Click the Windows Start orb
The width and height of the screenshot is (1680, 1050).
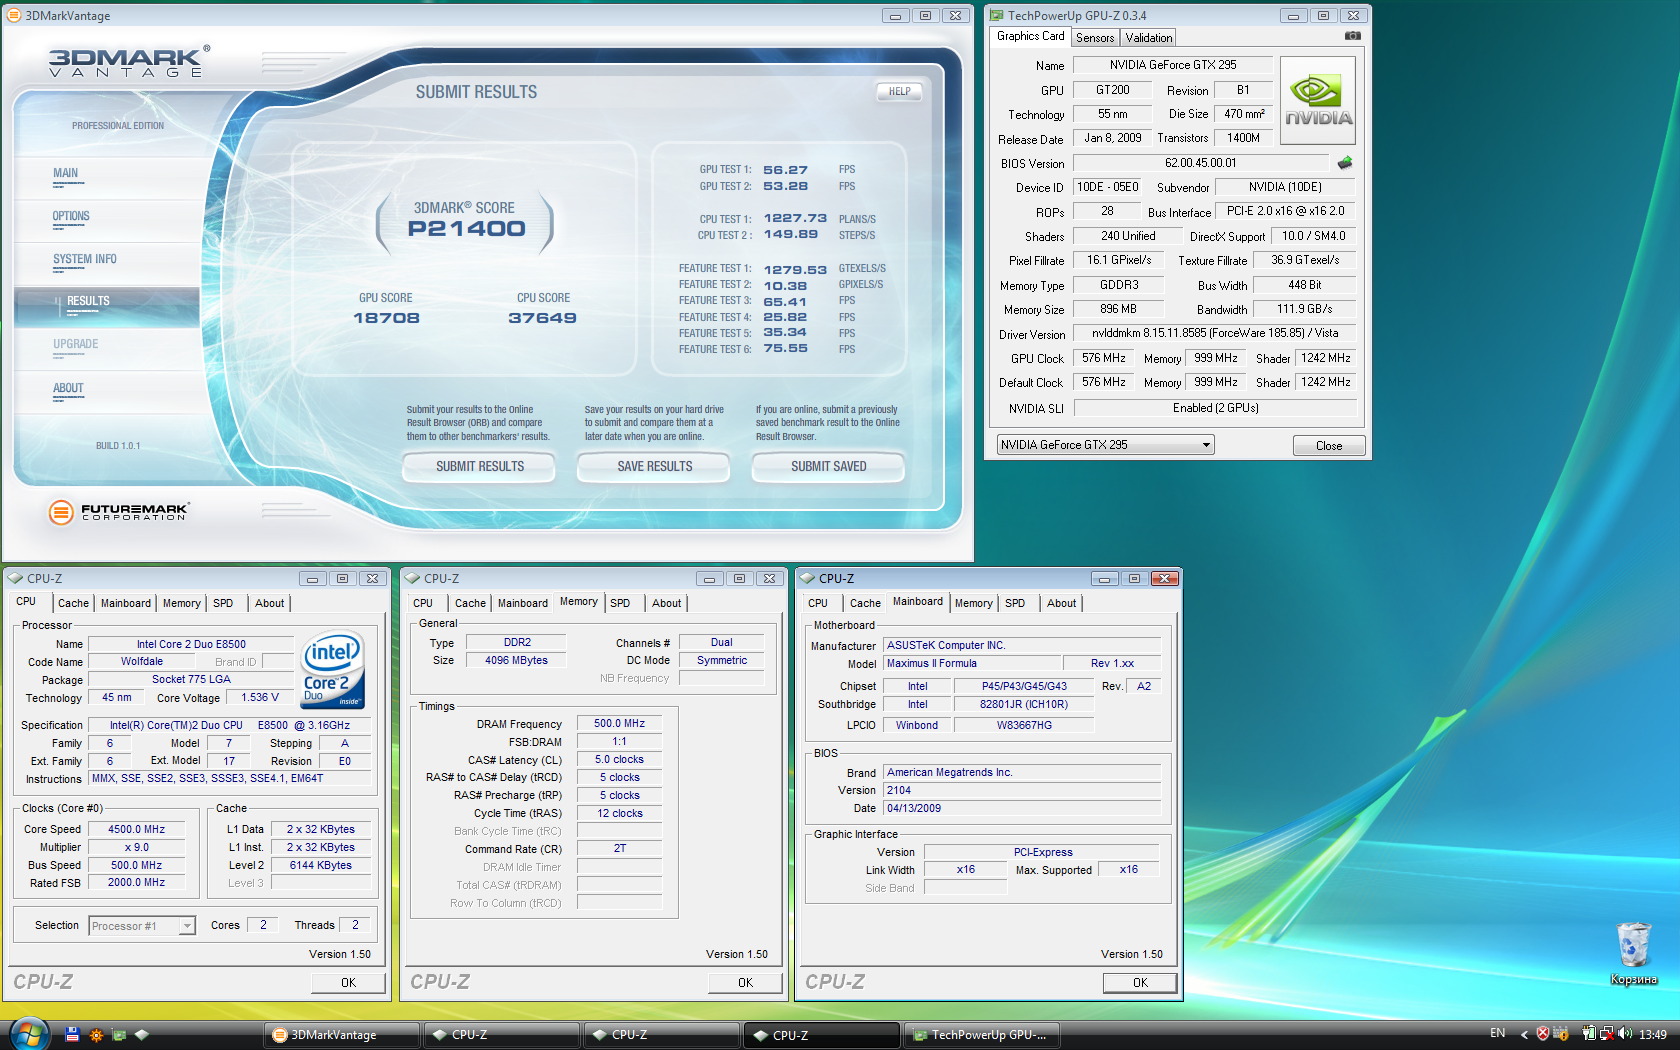(x=28, y=1034)
